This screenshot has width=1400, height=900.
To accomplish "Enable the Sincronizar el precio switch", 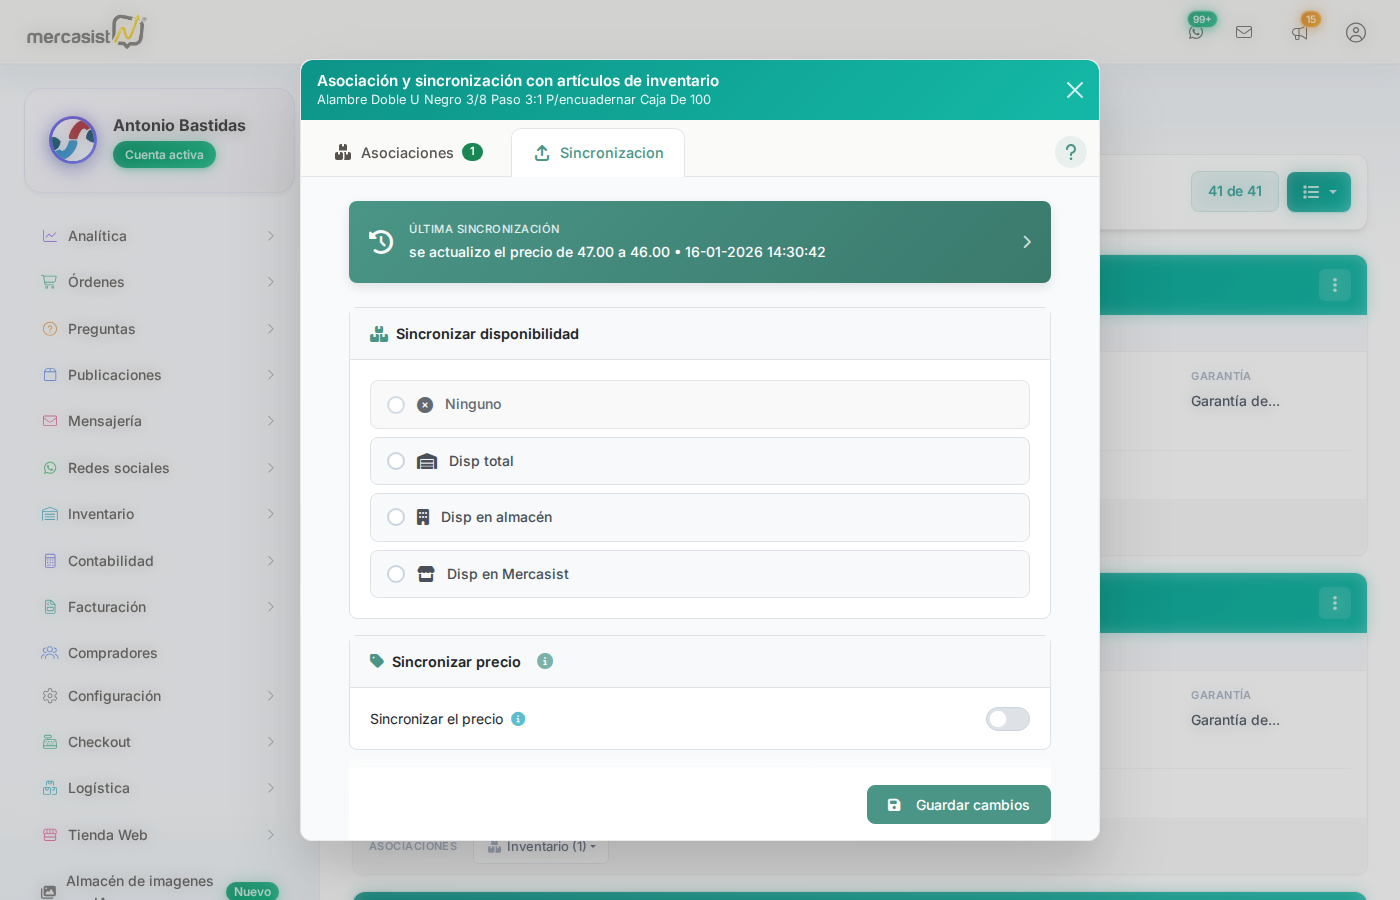I will pos(1007,719).
